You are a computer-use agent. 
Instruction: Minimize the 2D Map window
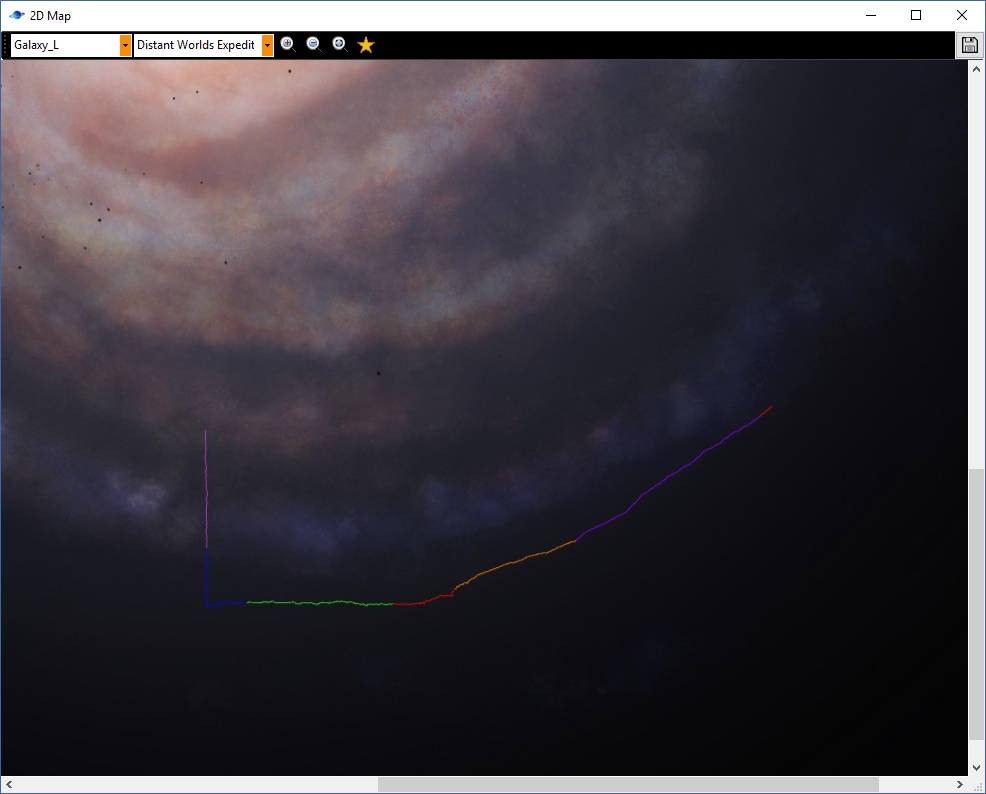pos(871,15)
